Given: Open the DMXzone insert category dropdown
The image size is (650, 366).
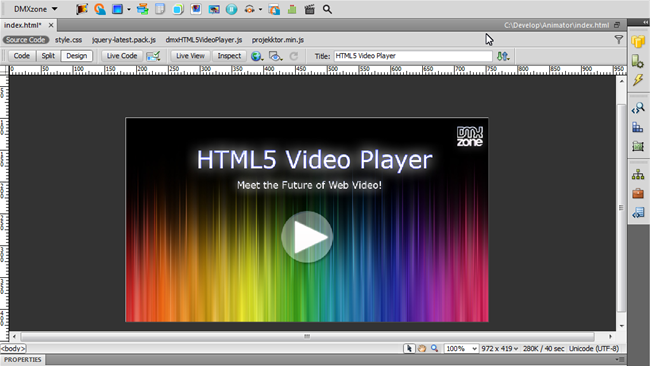Looking at the screenshot, I should (35, 9).
